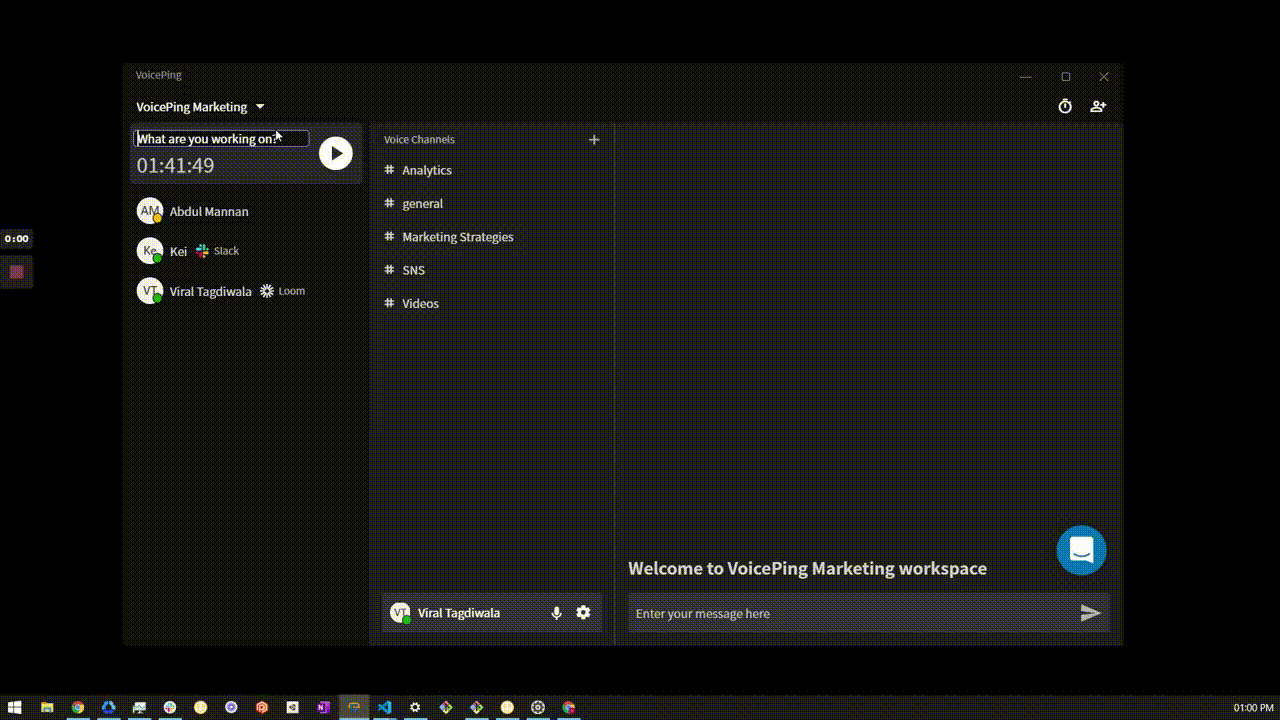Click Abdul Mannan's AM avatar
The image size is (1280, 720).
pos(149,211)
